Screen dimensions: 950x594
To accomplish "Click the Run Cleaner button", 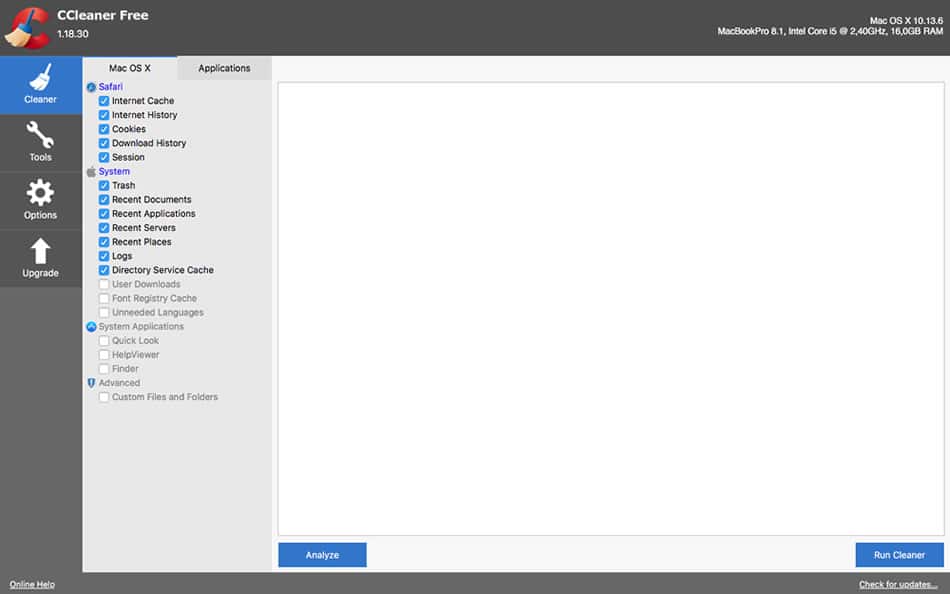I will click(900, 555).
